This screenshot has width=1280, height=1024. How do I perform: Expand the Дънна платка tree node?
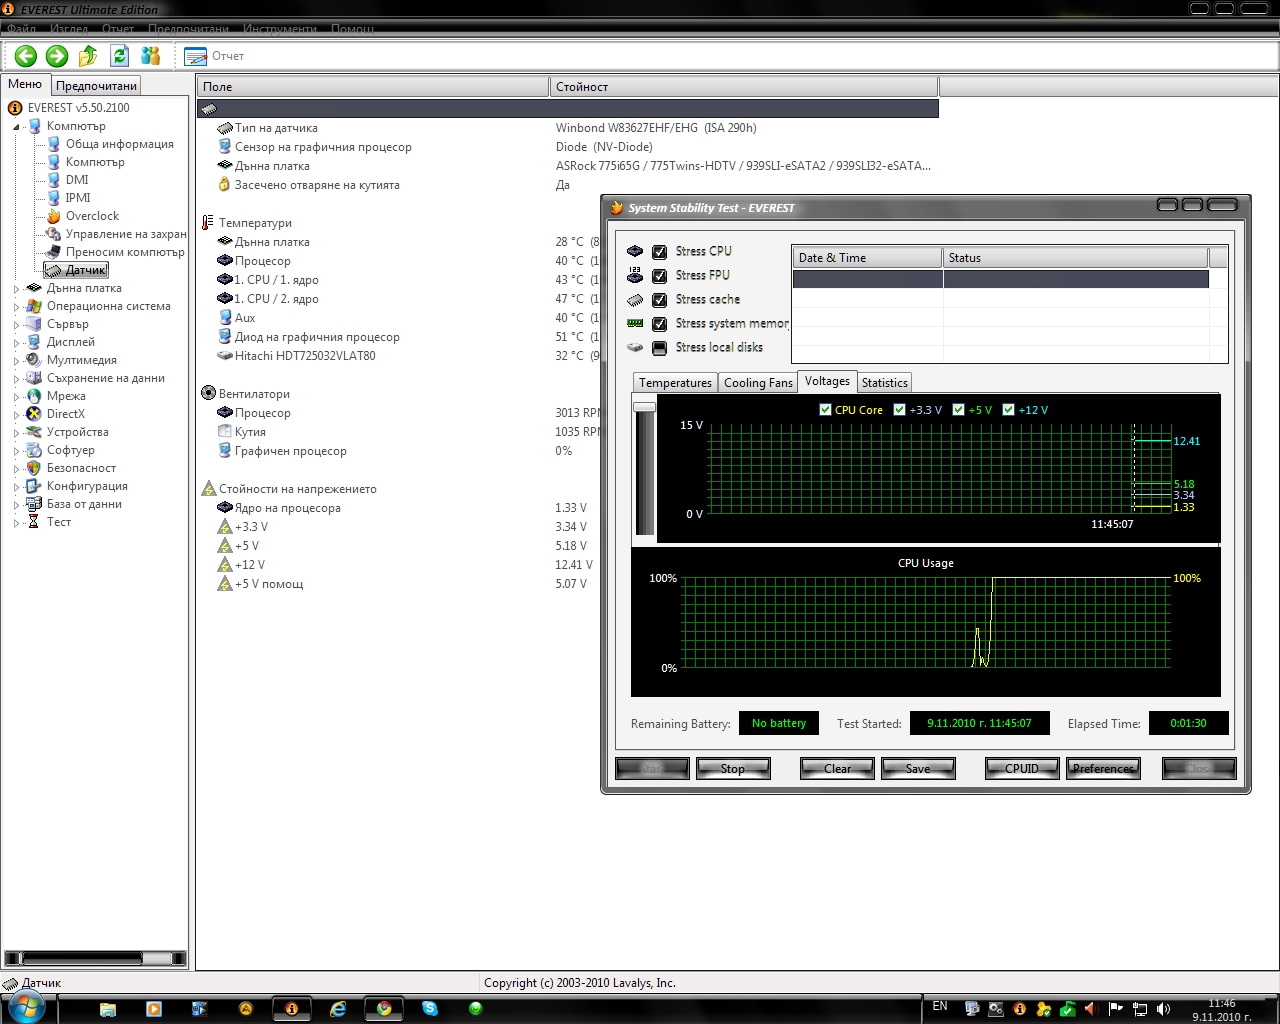[x=16, y=289]
